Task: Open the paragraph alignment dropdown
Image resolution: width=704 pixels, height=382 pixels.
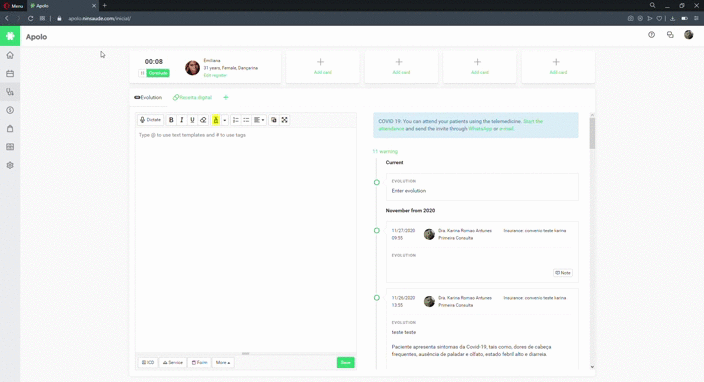Action: pyautogui.click(x=259, y=120)
